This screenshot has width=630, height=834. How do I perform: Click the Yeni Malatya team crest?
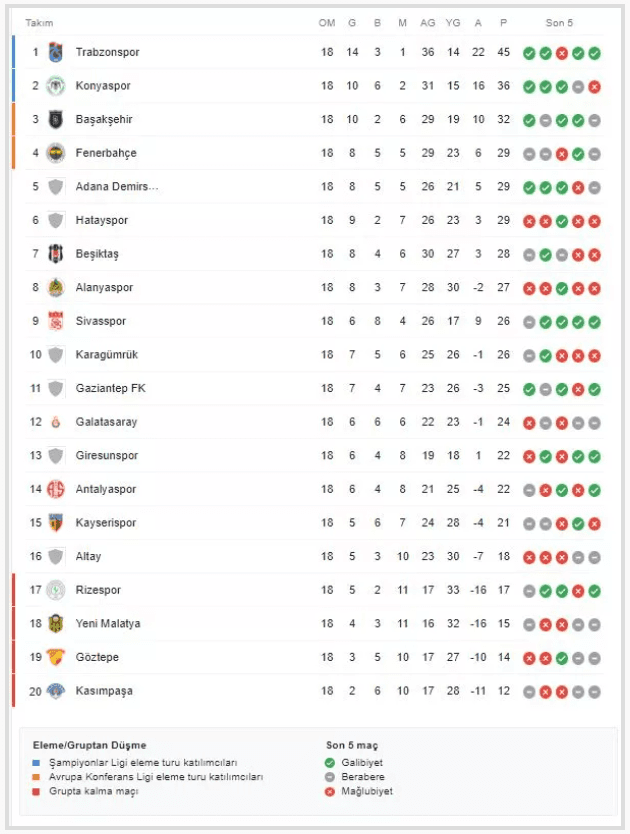pos(56,624)
